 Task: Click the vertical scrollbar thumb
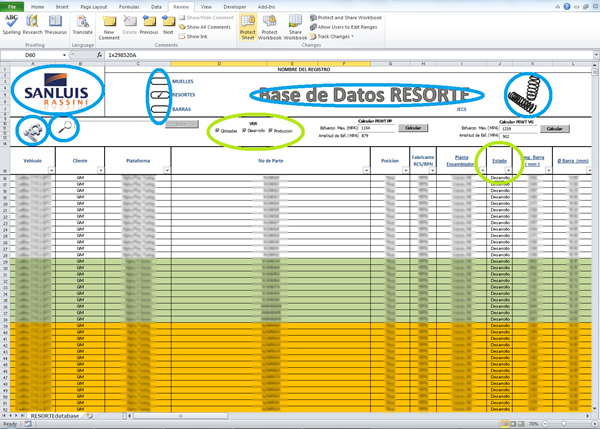click(x=594, y=72)
